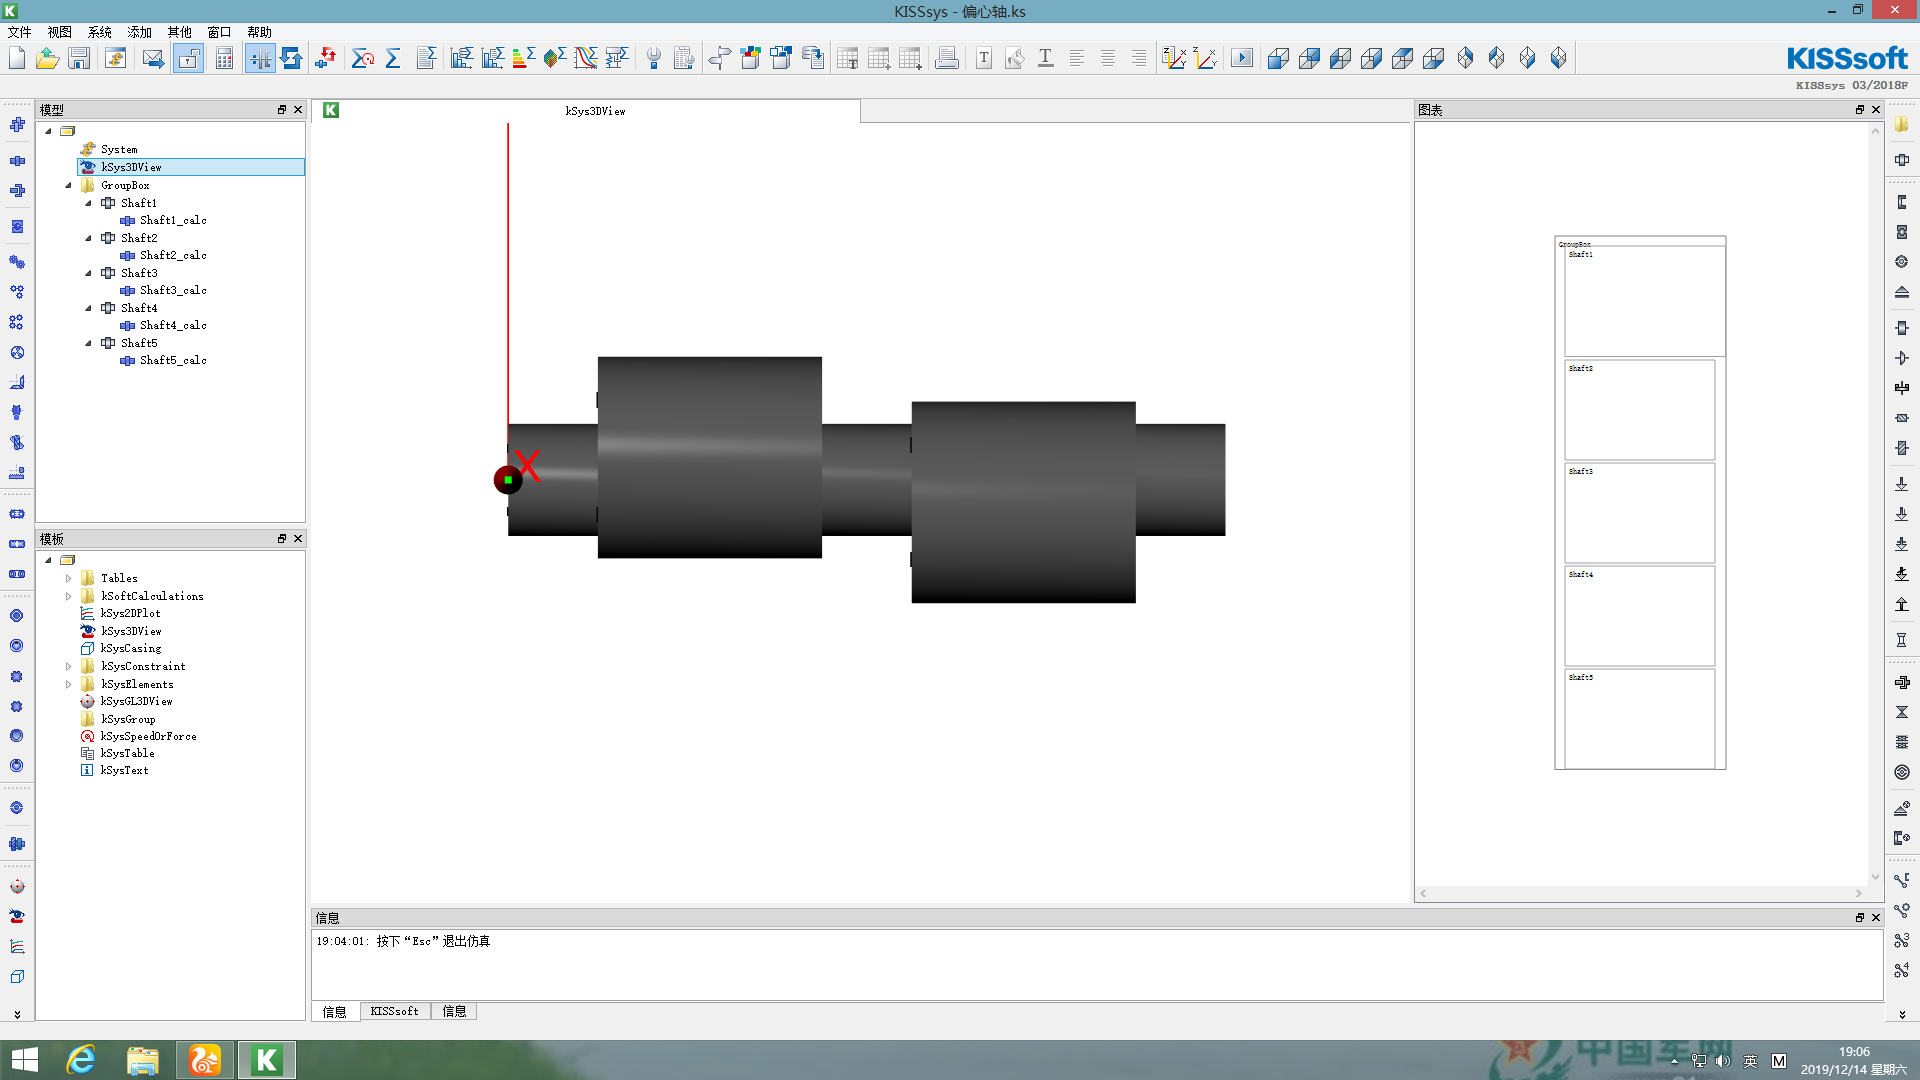
Task: Select System in the model tree
Action: [119, 149]
